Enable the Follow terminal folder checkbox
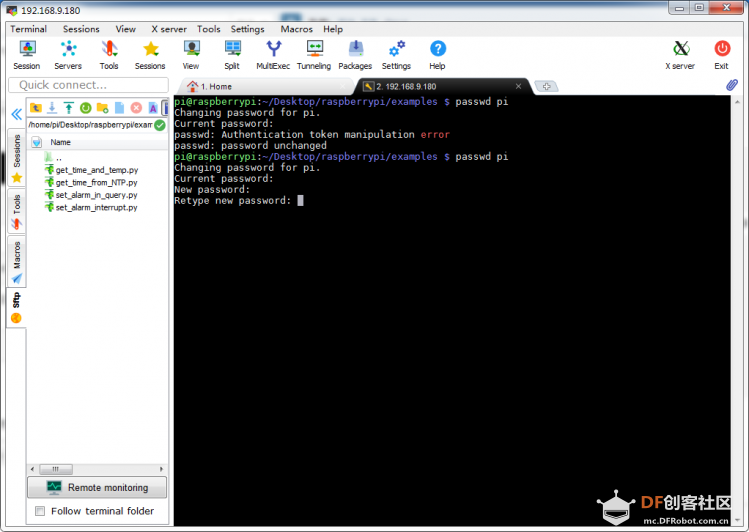Image resolution: width=749 pixels, height=532 pixels. 40,511
